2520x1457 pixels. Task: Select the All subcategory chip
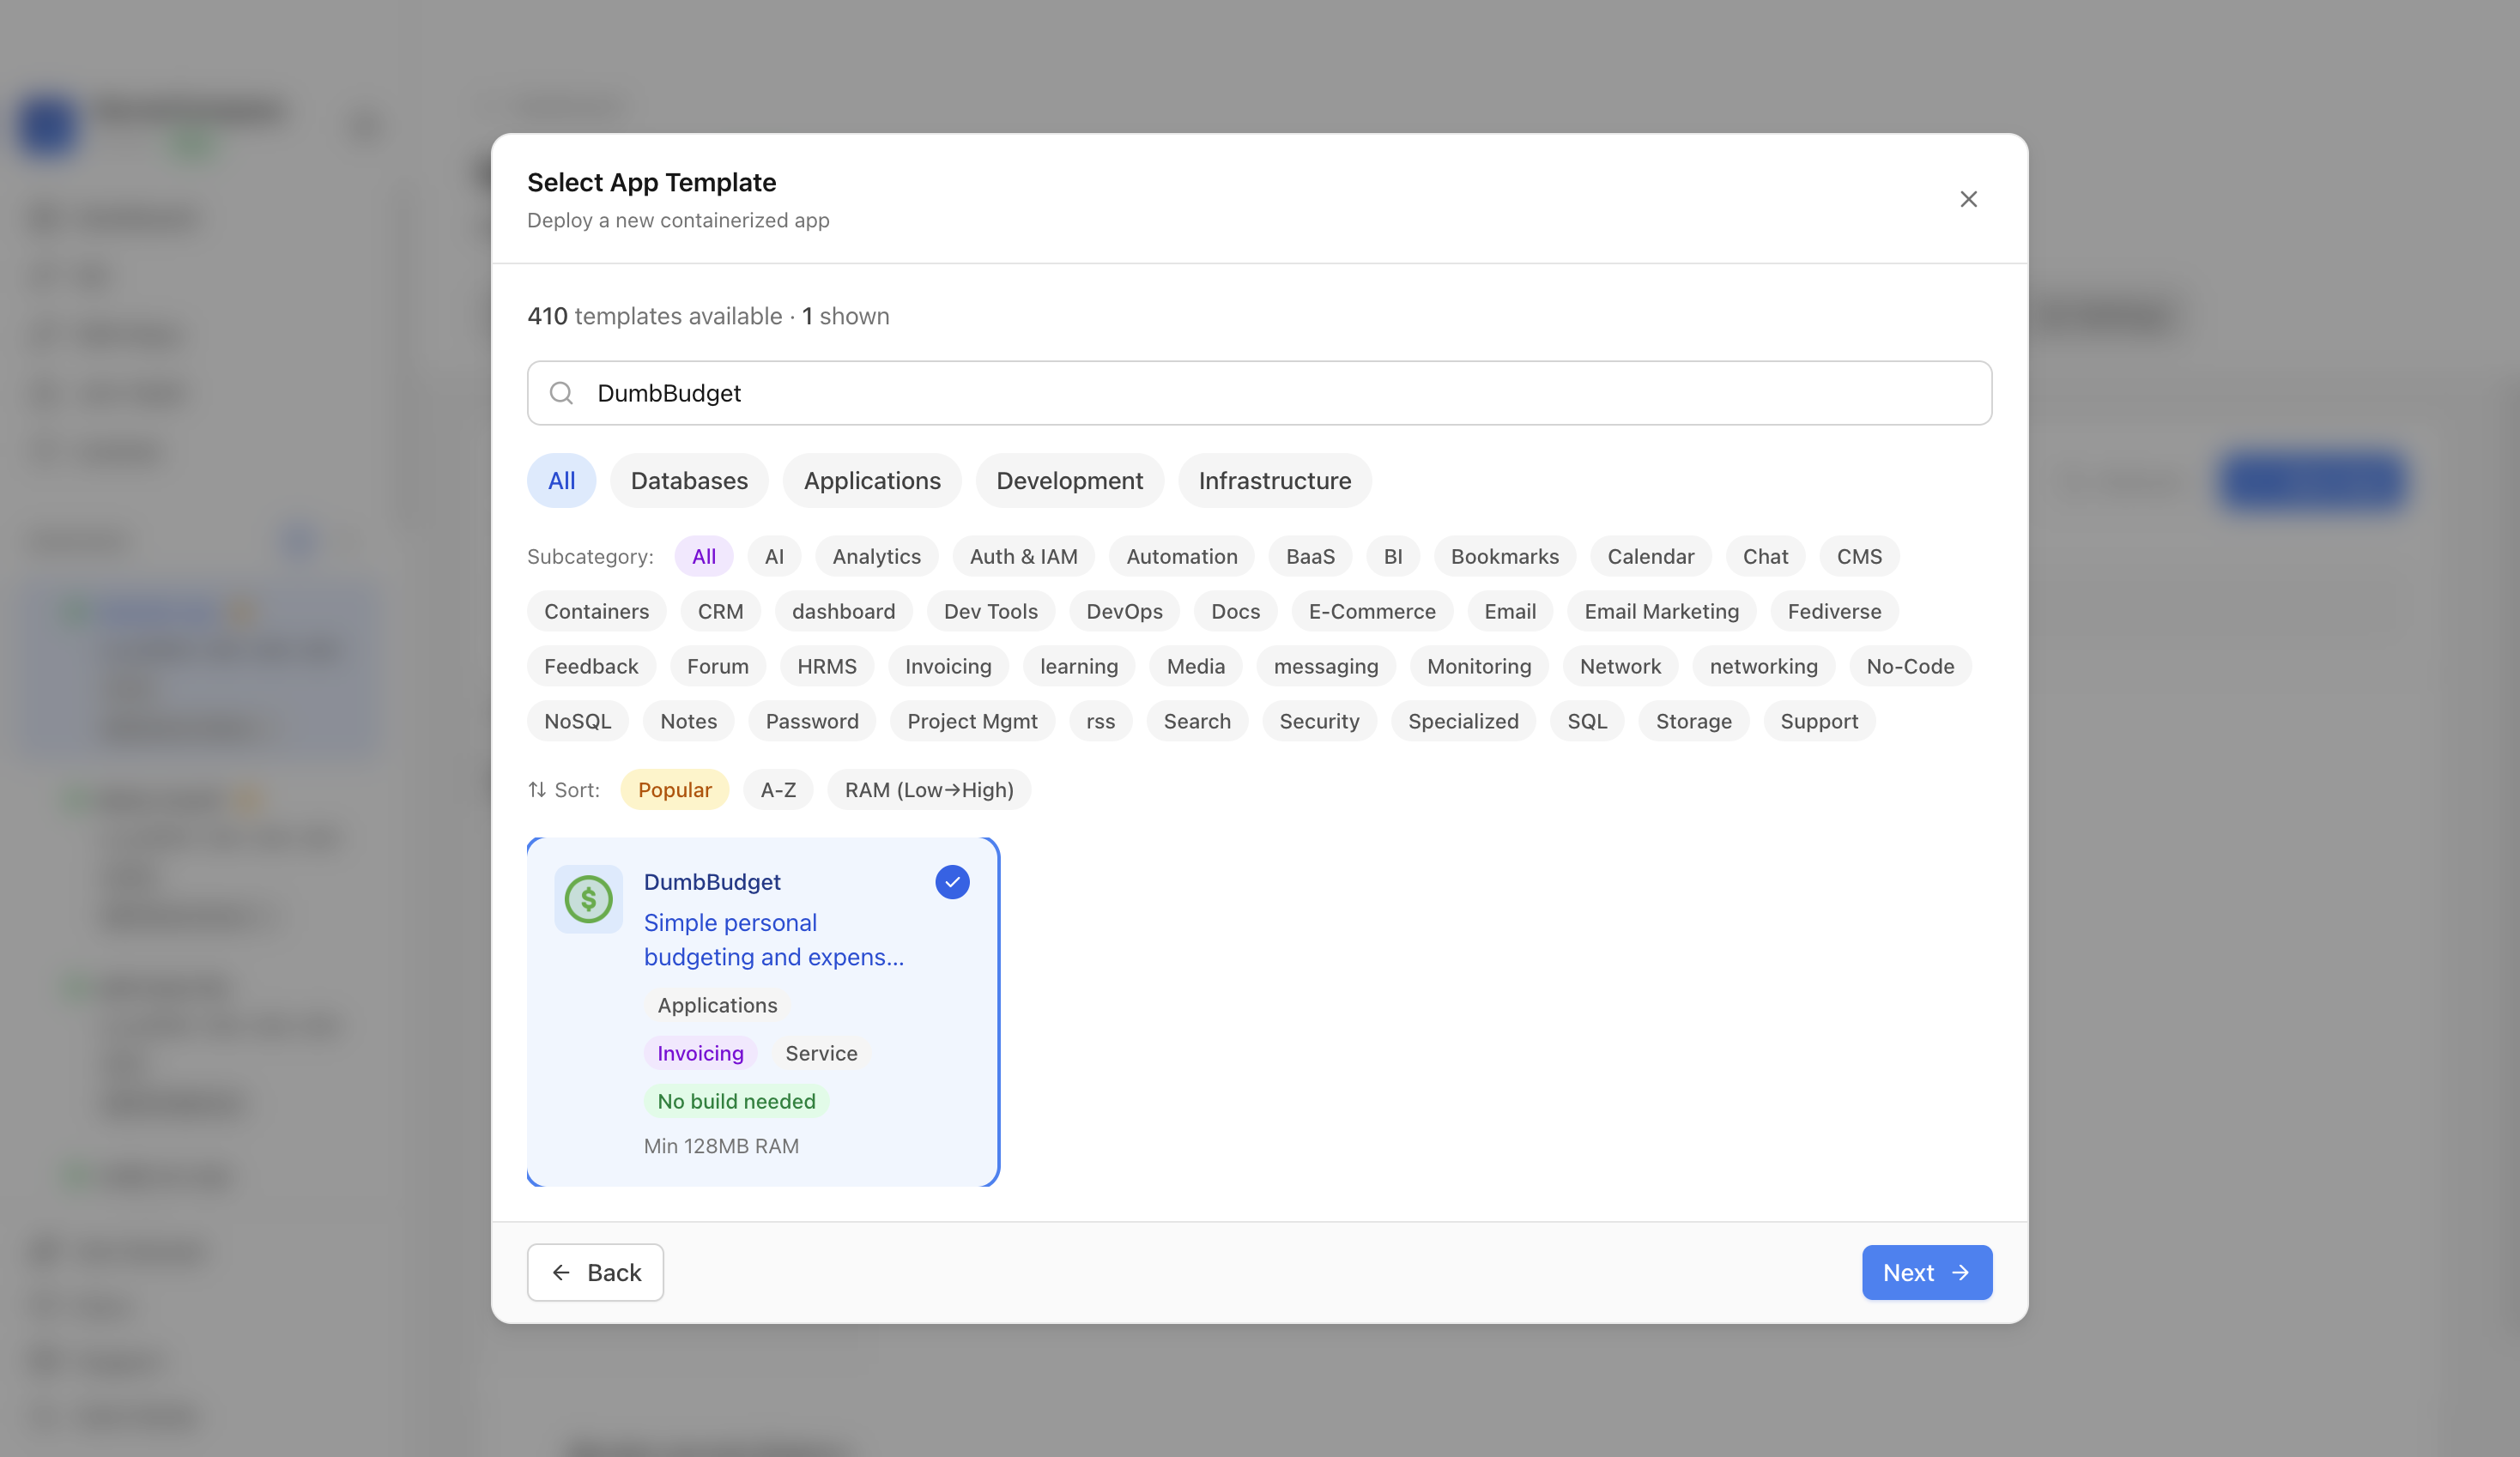pos(704,556)
